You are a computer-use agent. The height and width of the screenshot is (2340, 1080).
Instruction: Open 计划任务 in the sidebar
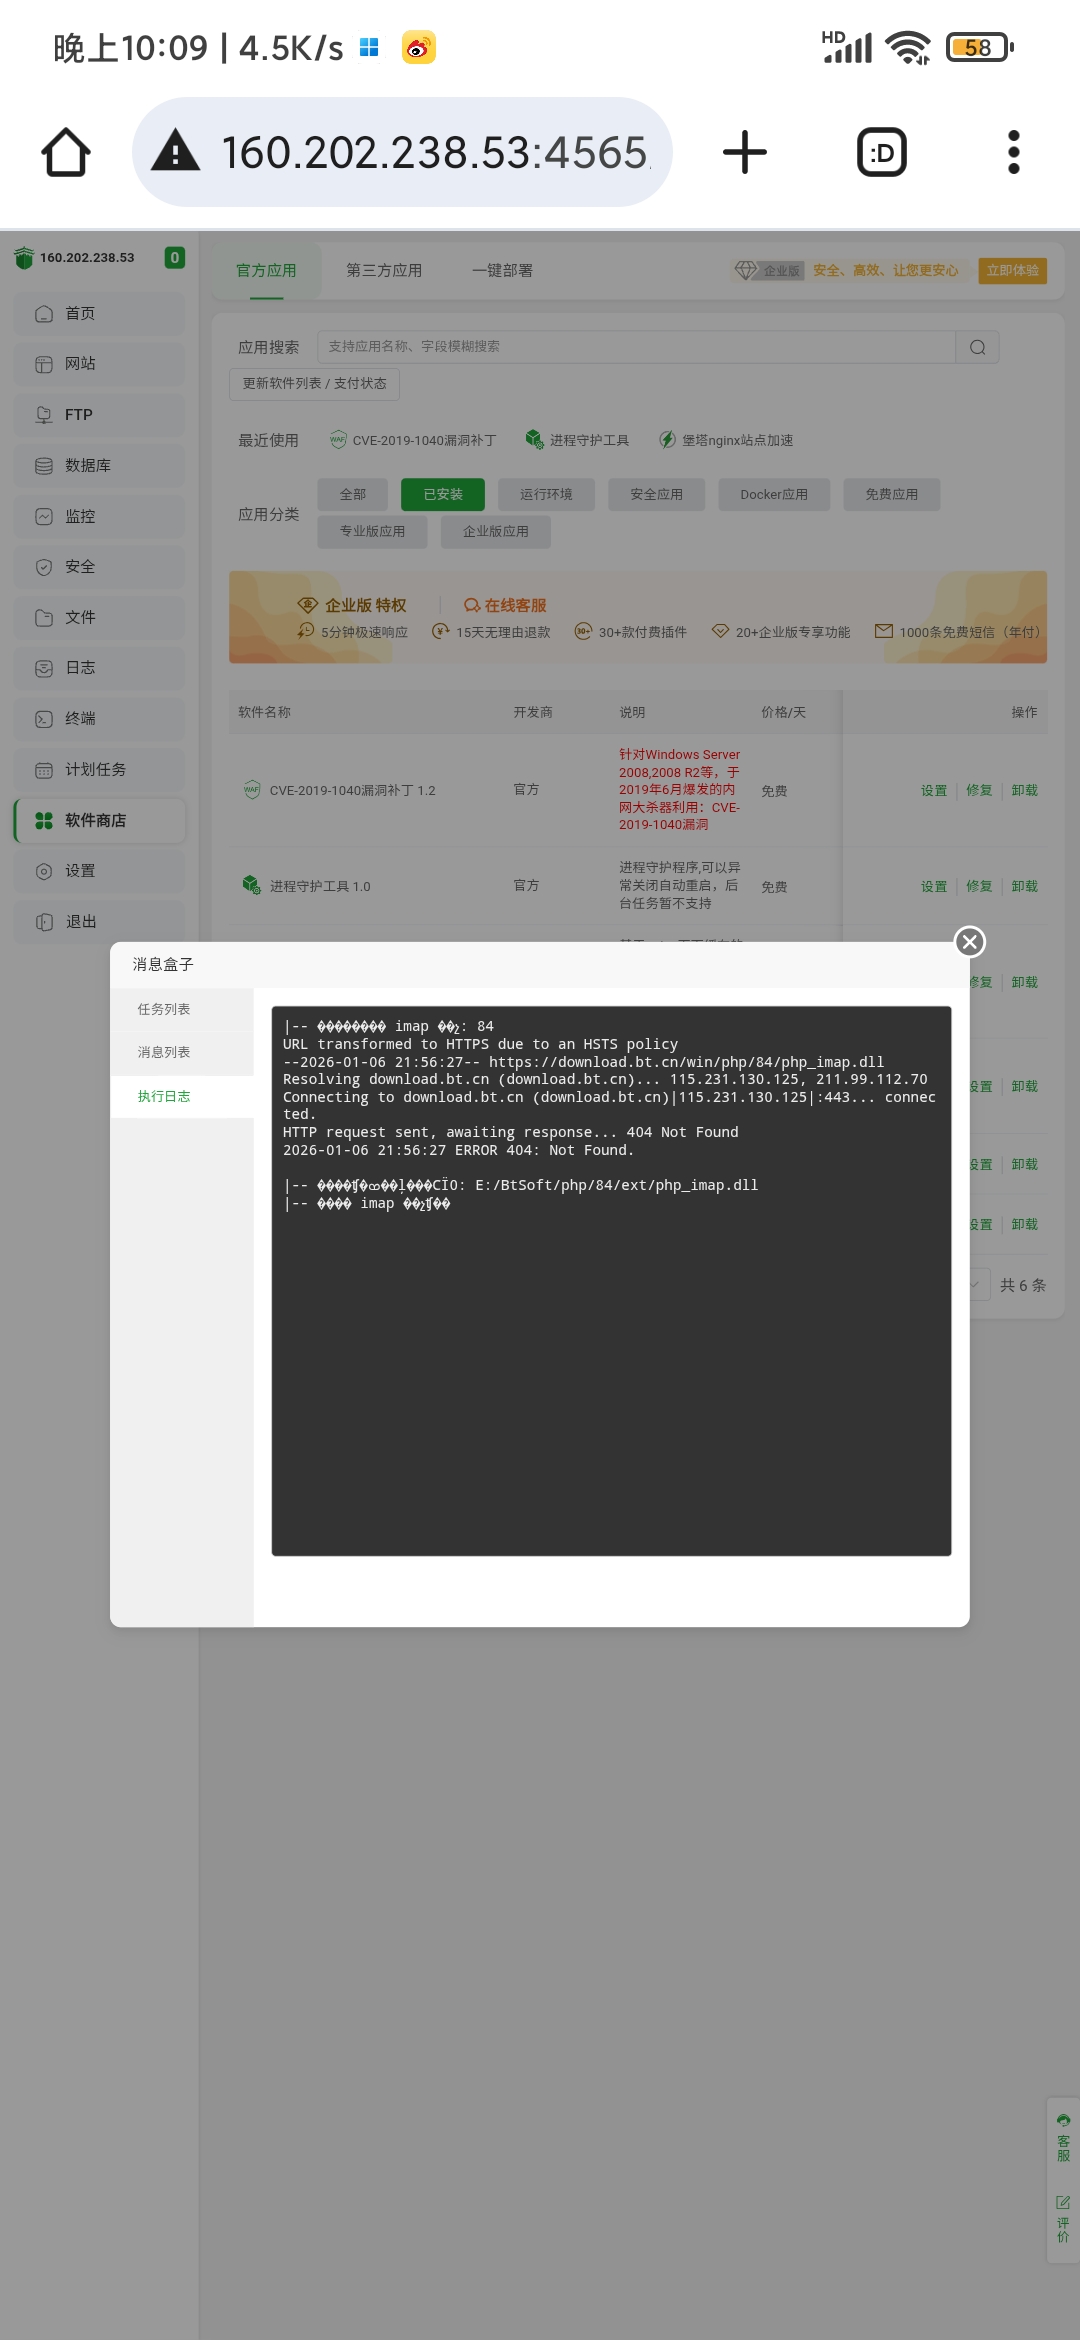tap(99, 770)
